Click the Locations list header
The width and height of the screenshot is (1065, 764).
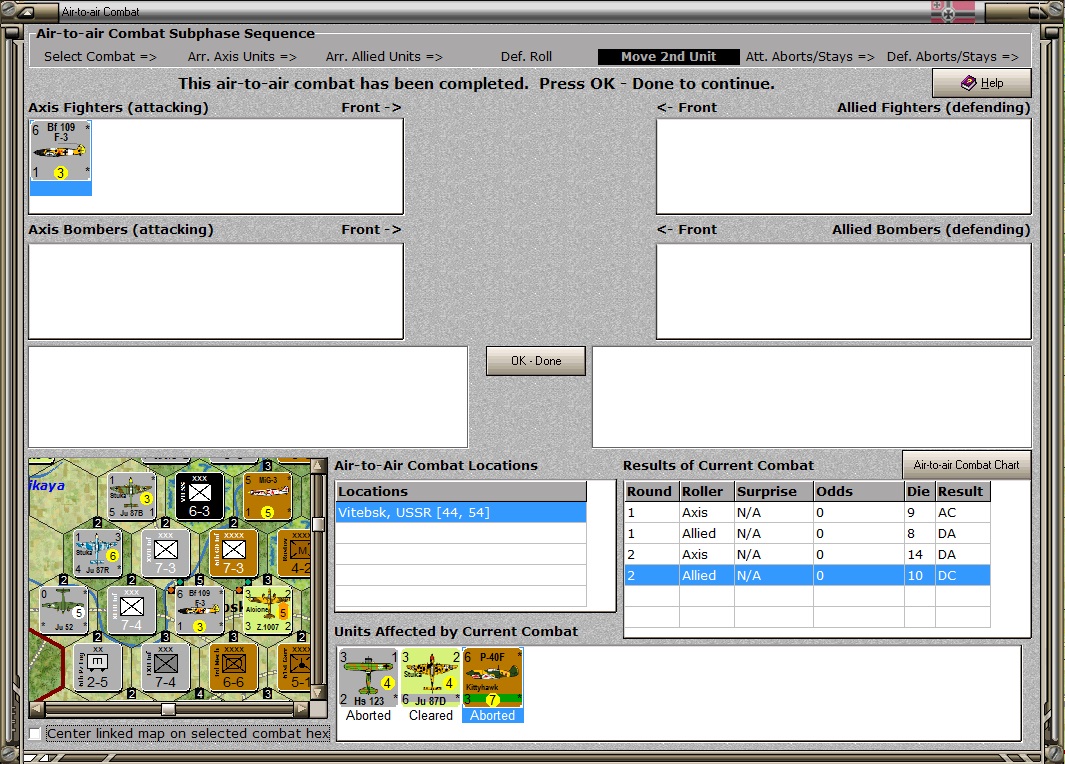point(461,491)
